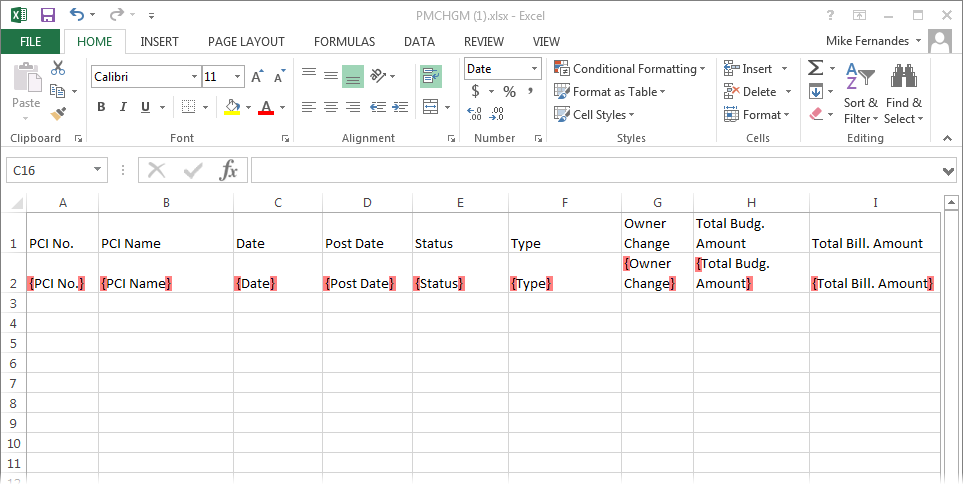Click the Percent Style icon
Image resolution: width=963 pixels, height=485 pixels.
coord(509,92)
